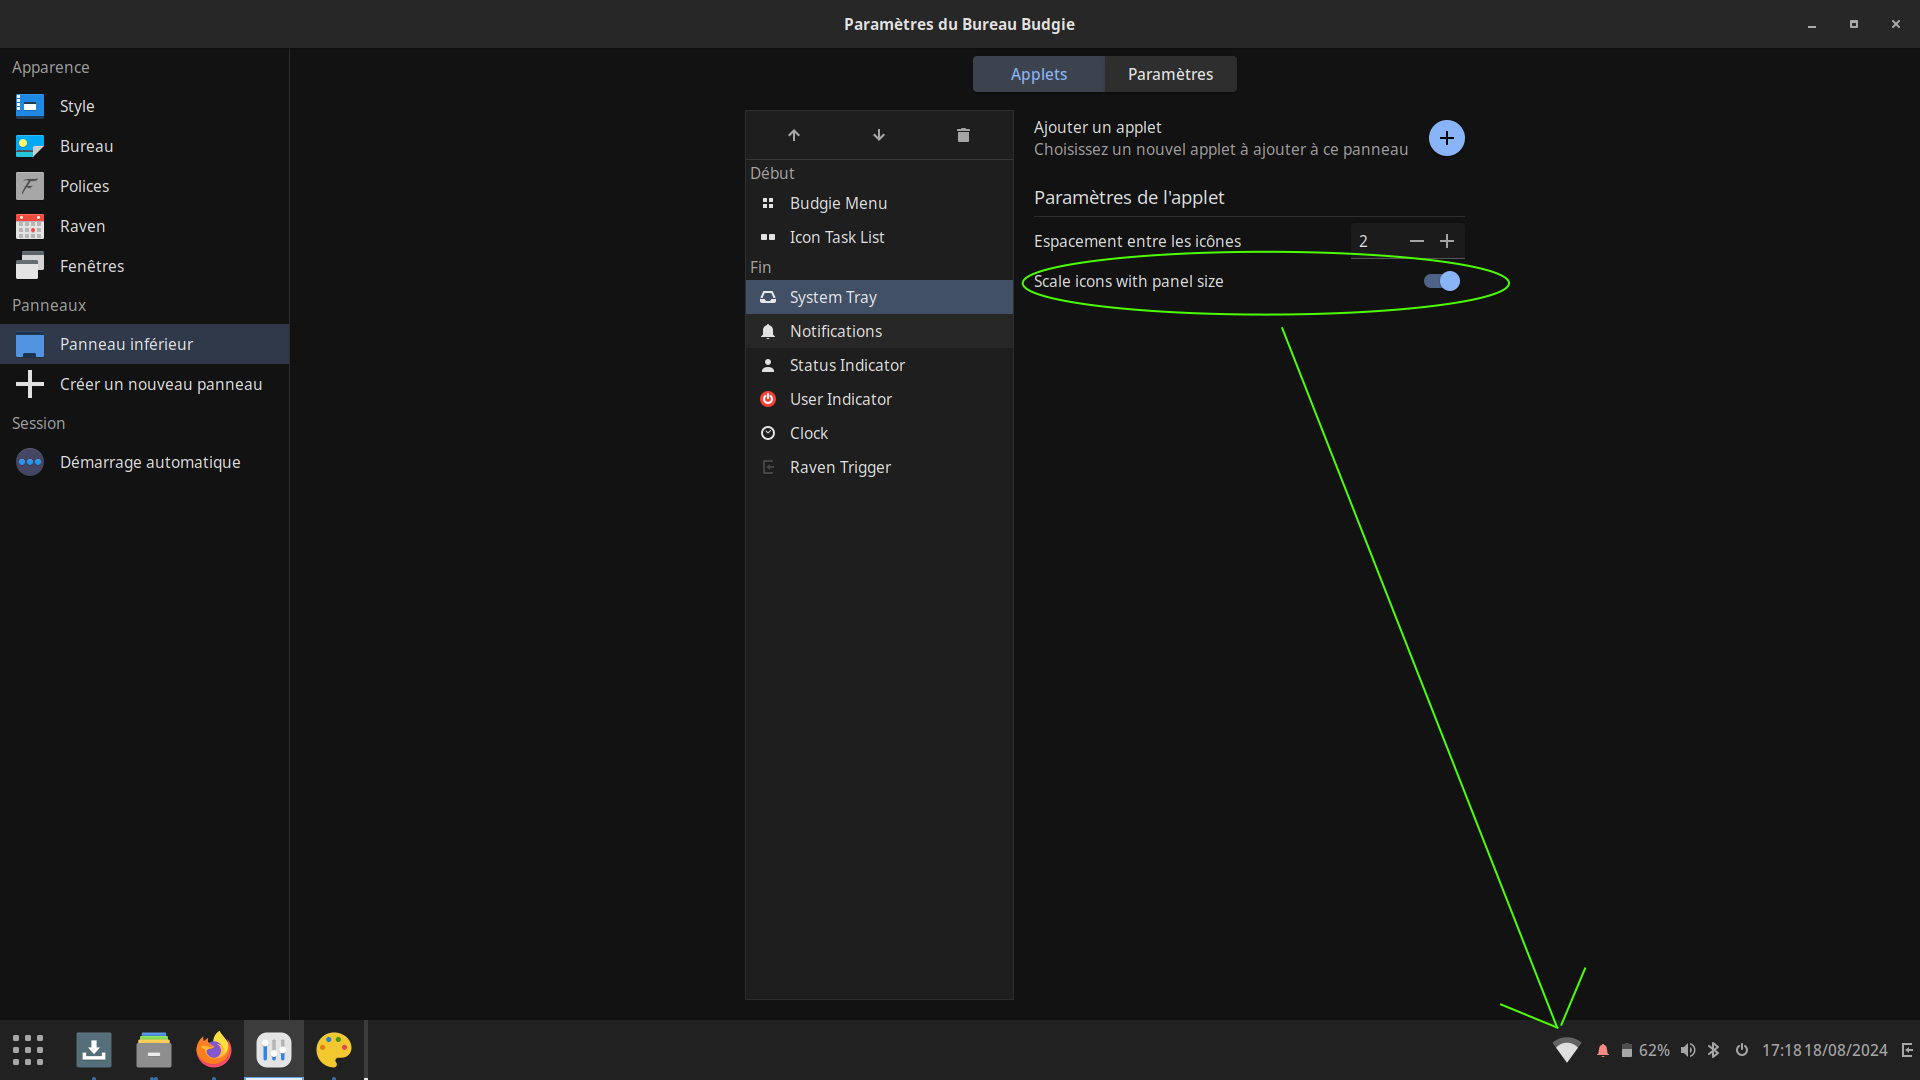The image size is (1920, 1080).
Task: Open Démarrage automatique settings
Action: click(x=150, y=462)
